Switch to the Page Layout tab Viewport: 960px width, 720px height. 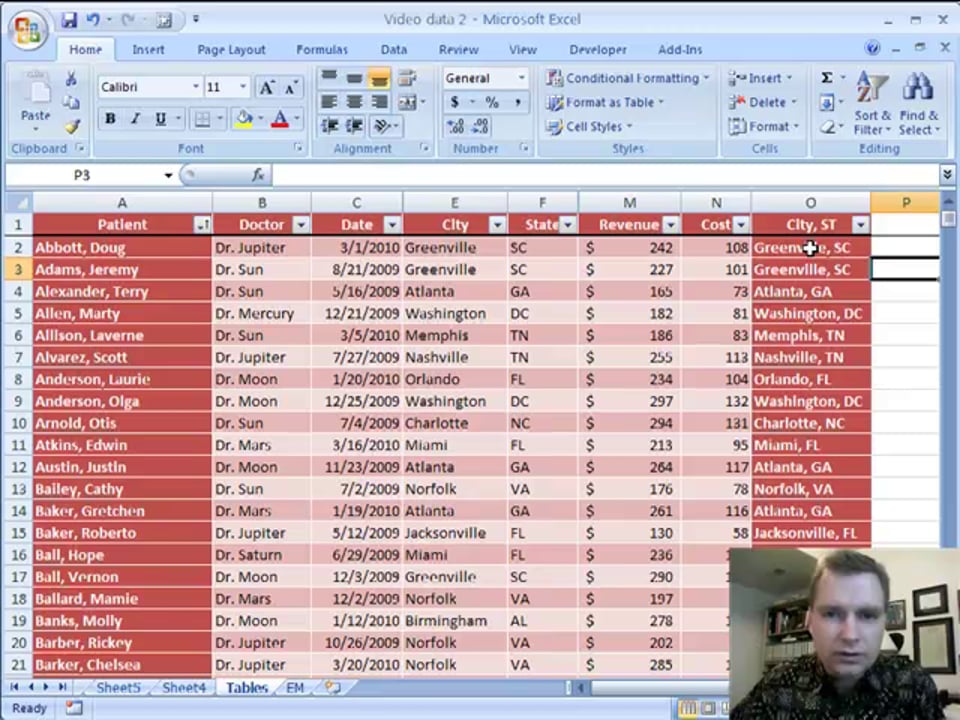[231, 50]
